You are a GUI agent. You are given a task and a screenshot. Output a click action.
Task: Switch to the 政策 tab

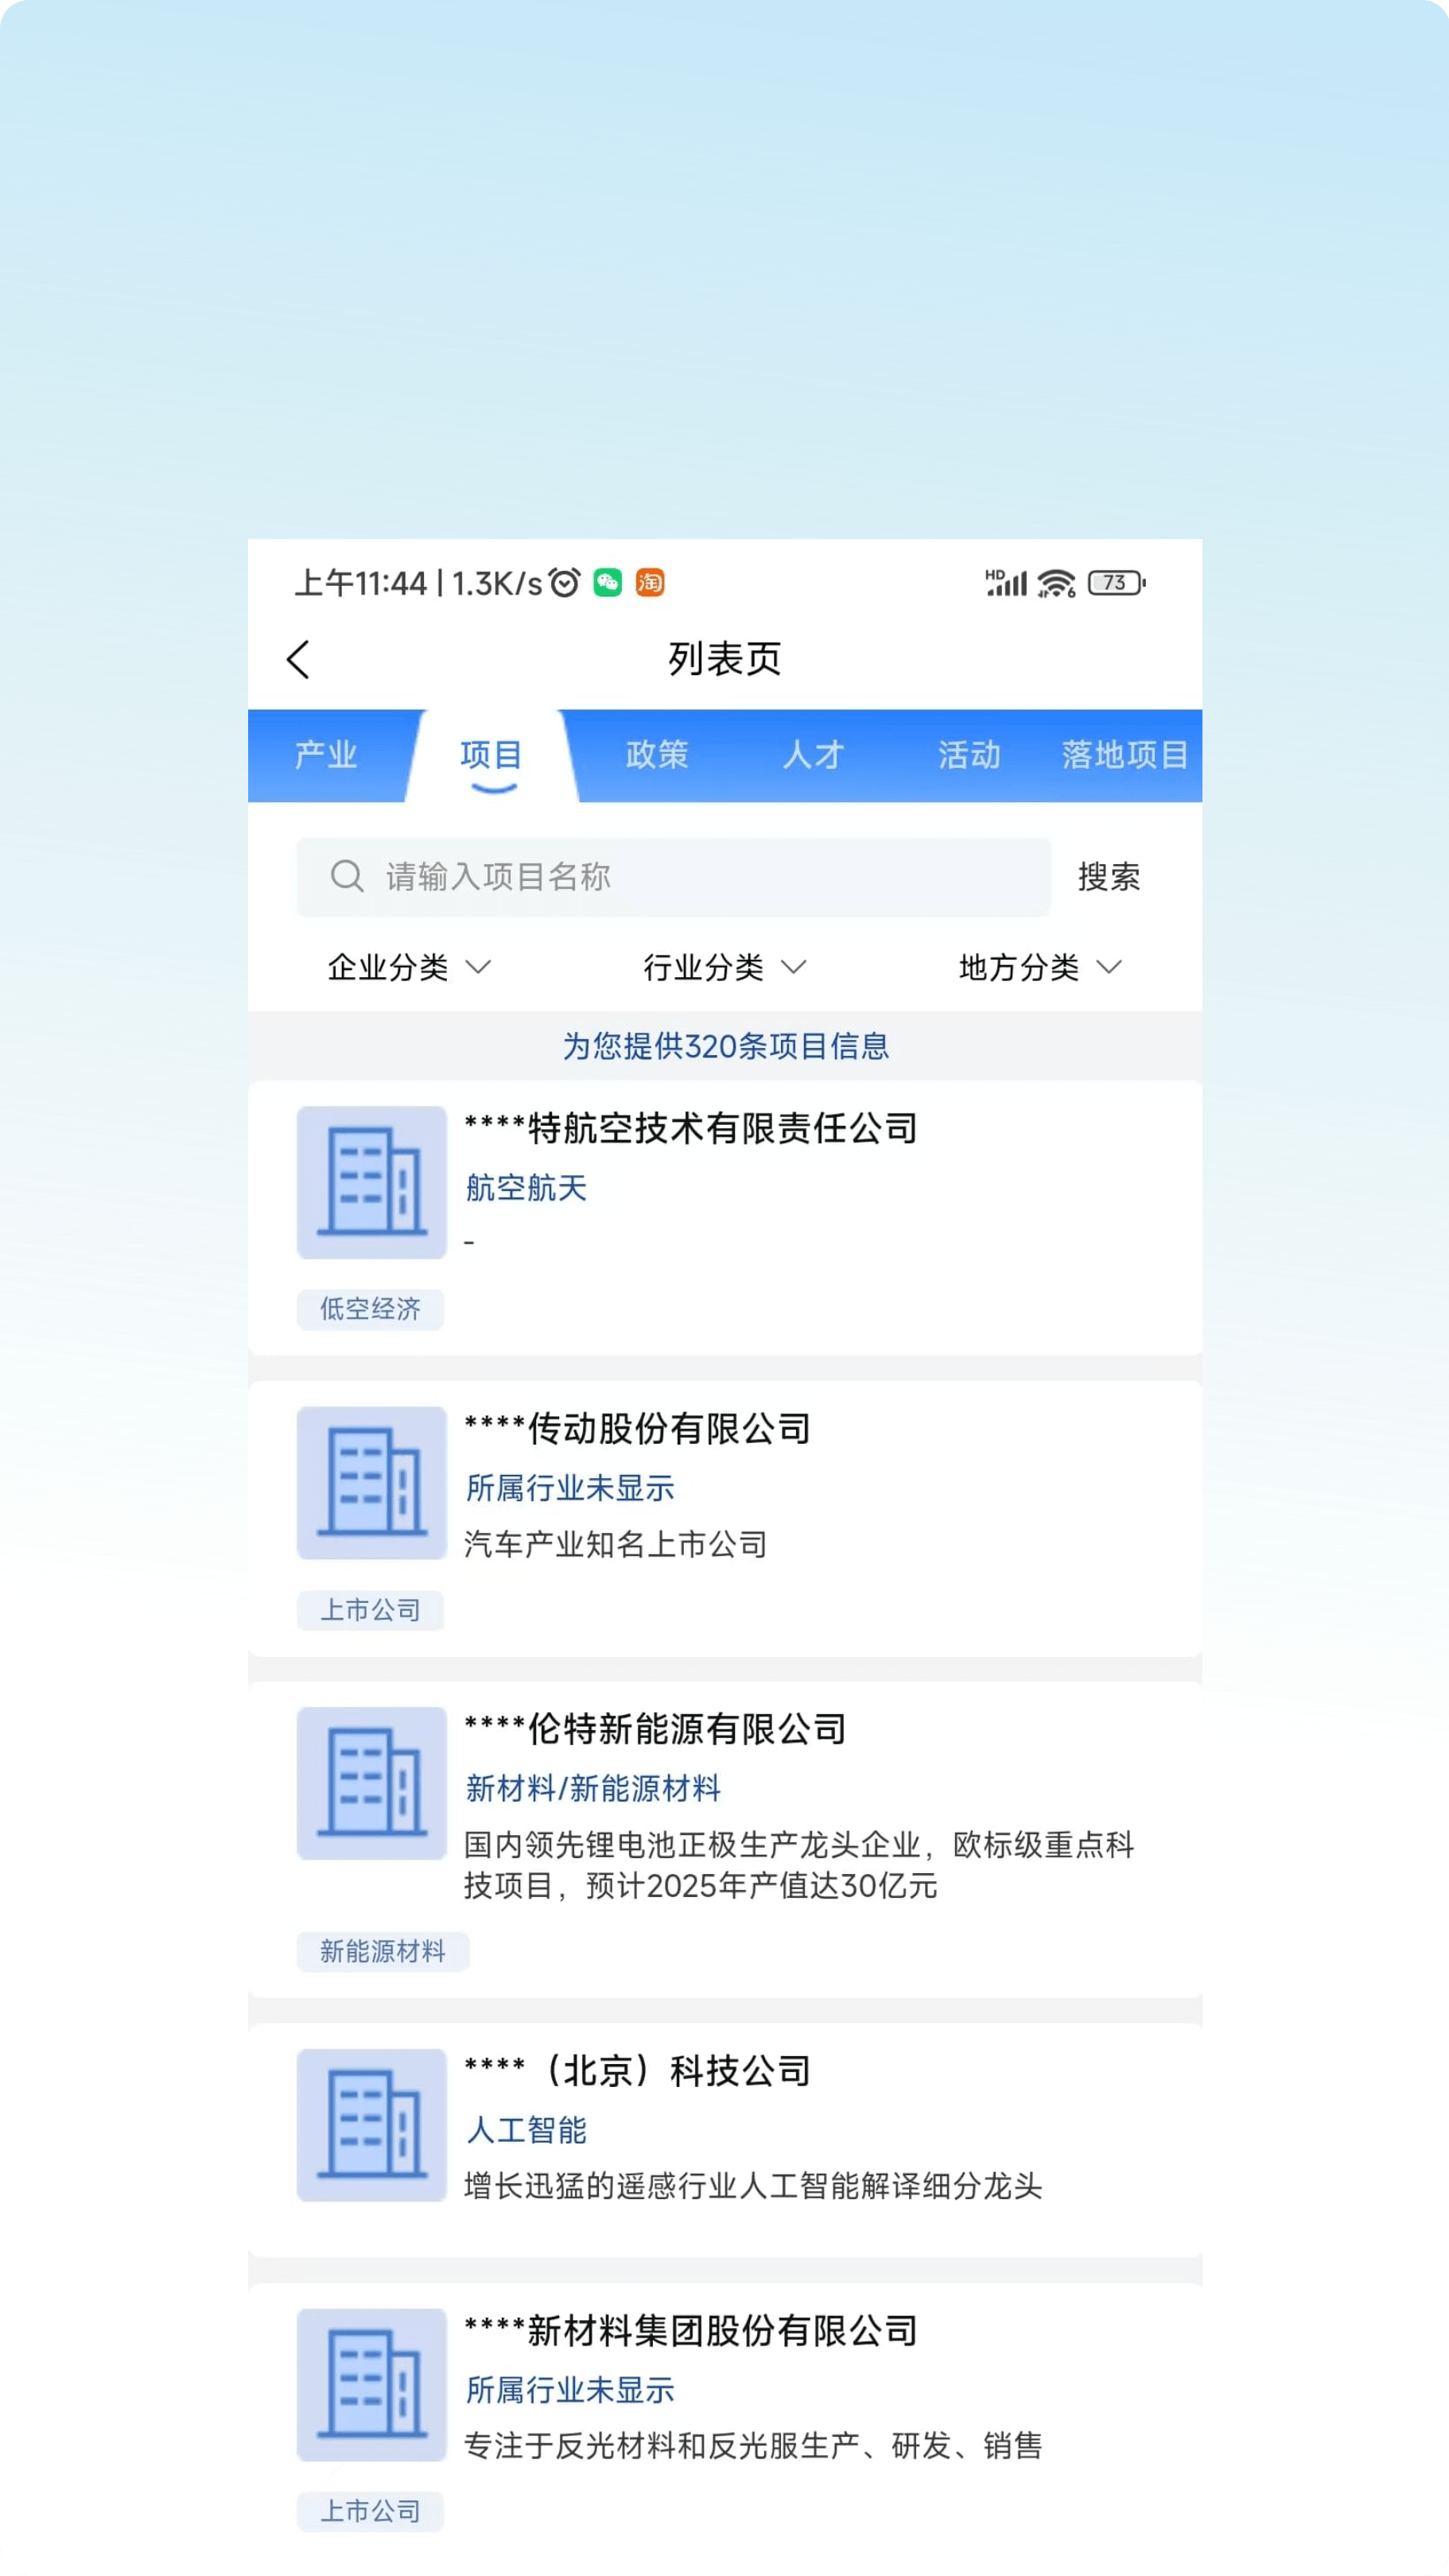click(x=657, y=756)
